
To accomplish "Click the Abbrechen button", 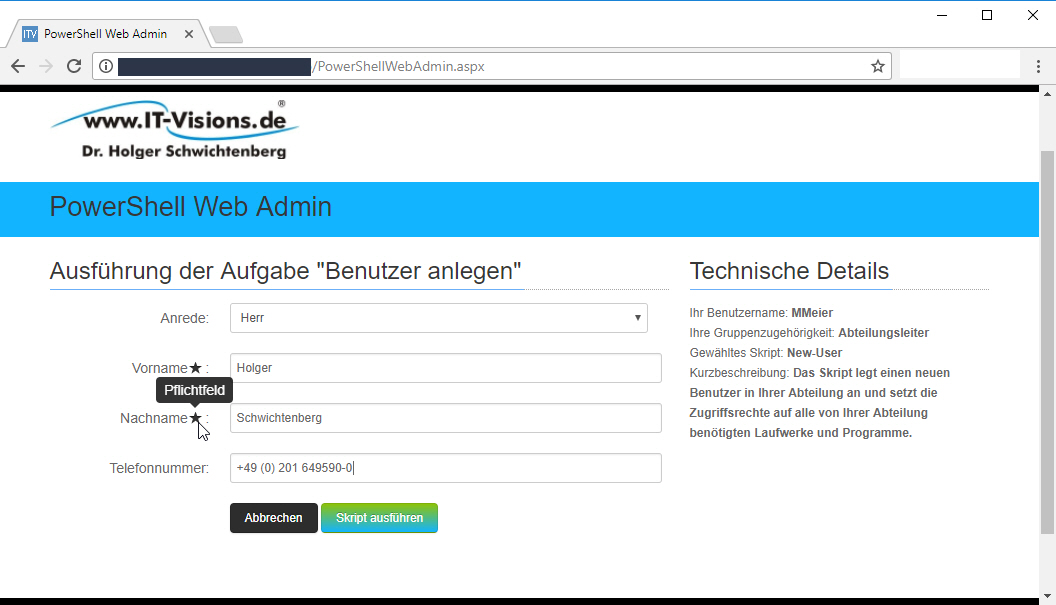I will 273,518.
